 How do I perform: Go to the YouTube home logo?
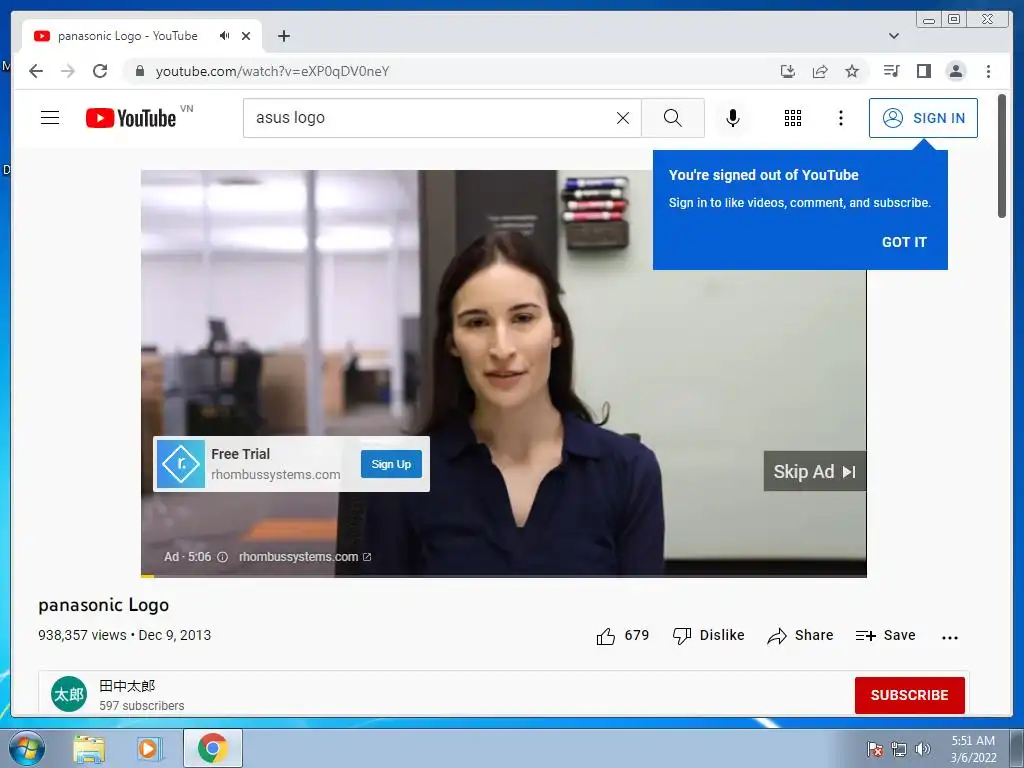point(131,118)
